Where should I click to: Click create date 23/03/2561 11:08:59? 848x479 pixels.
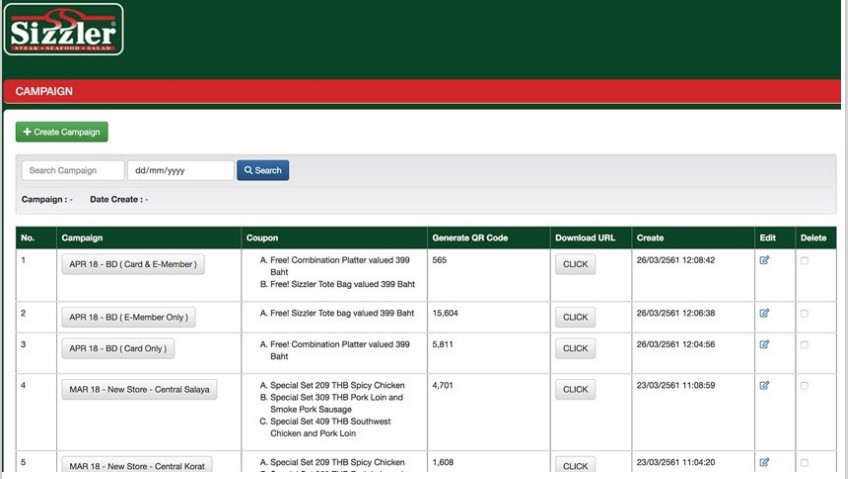pos(675,385)
